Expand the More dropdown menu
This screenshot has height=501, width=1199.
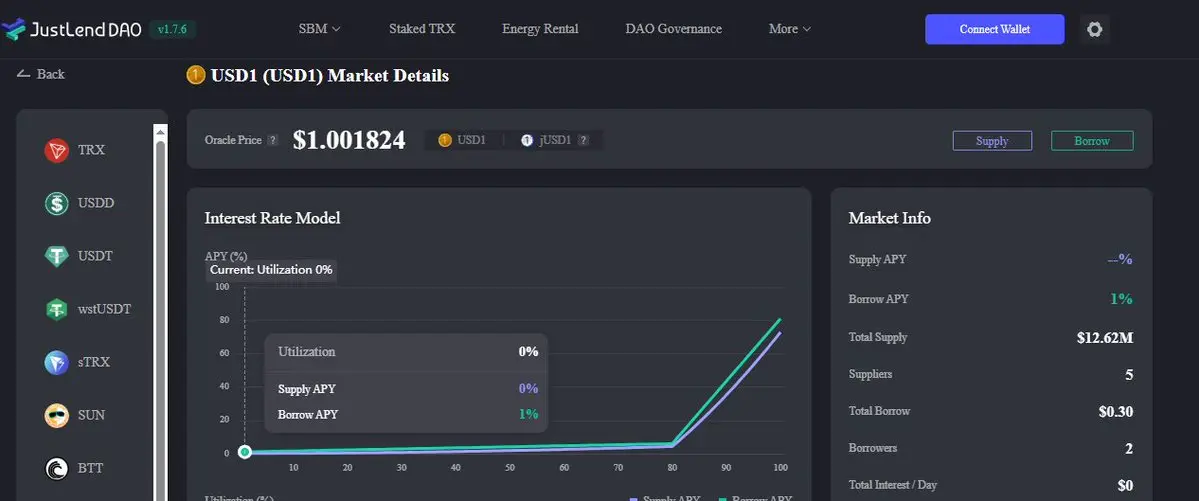[790, 29]
